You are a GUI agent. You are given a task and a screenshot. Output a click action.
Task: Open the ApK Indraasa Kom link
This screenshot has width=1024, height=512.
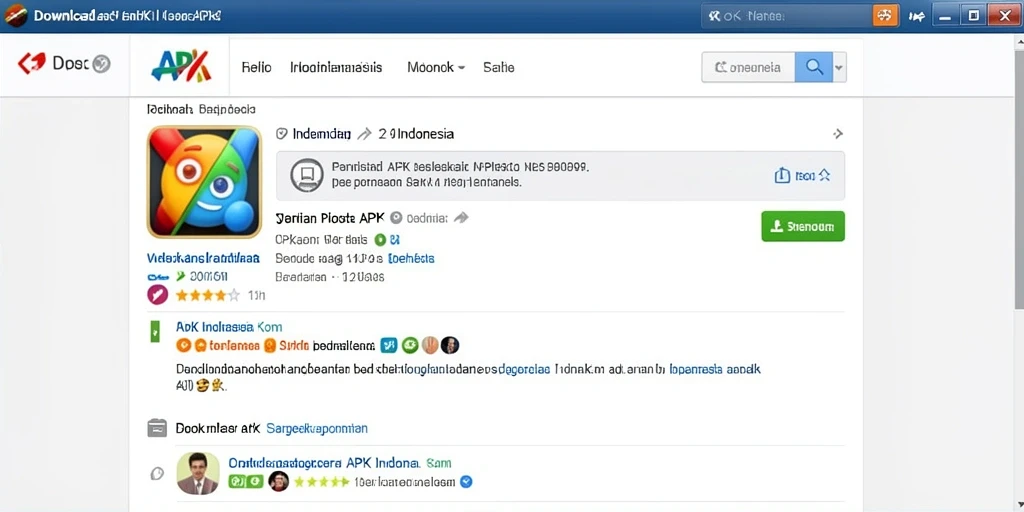tap(229, 327)
